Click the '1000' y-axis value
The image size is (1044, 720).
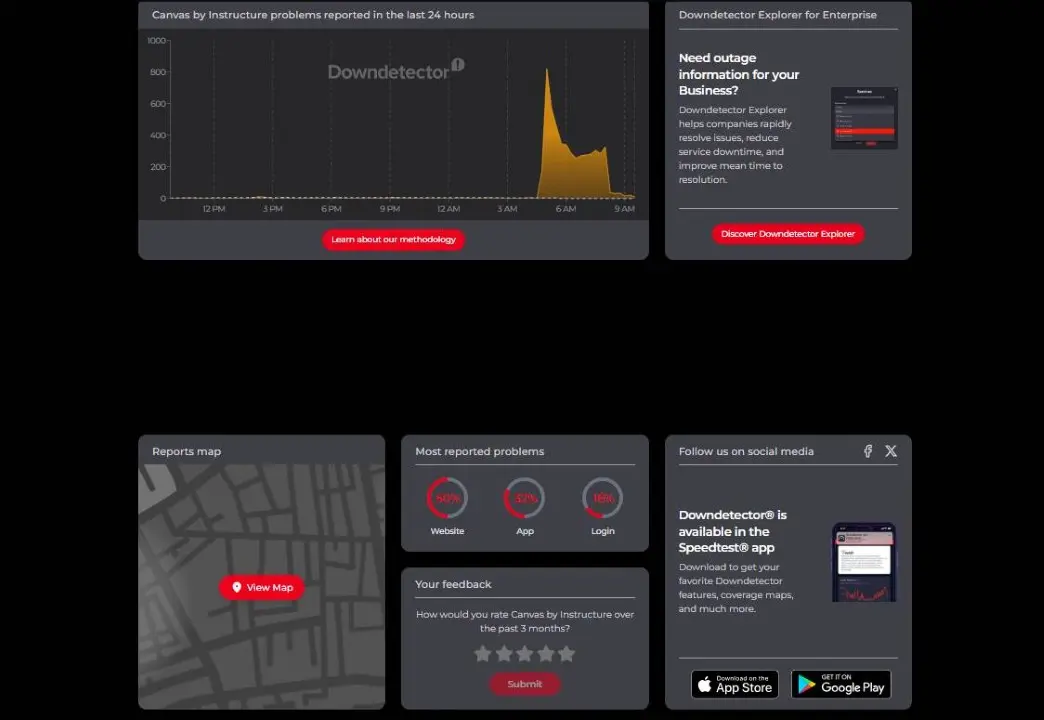coord(156,41)
